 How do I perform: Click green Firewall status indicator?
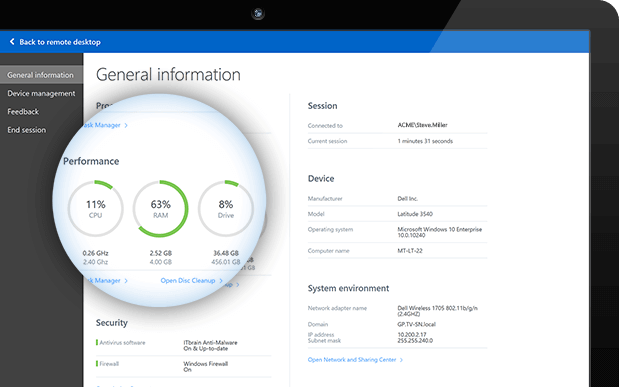pyautogui.click(x=97, y=363)
